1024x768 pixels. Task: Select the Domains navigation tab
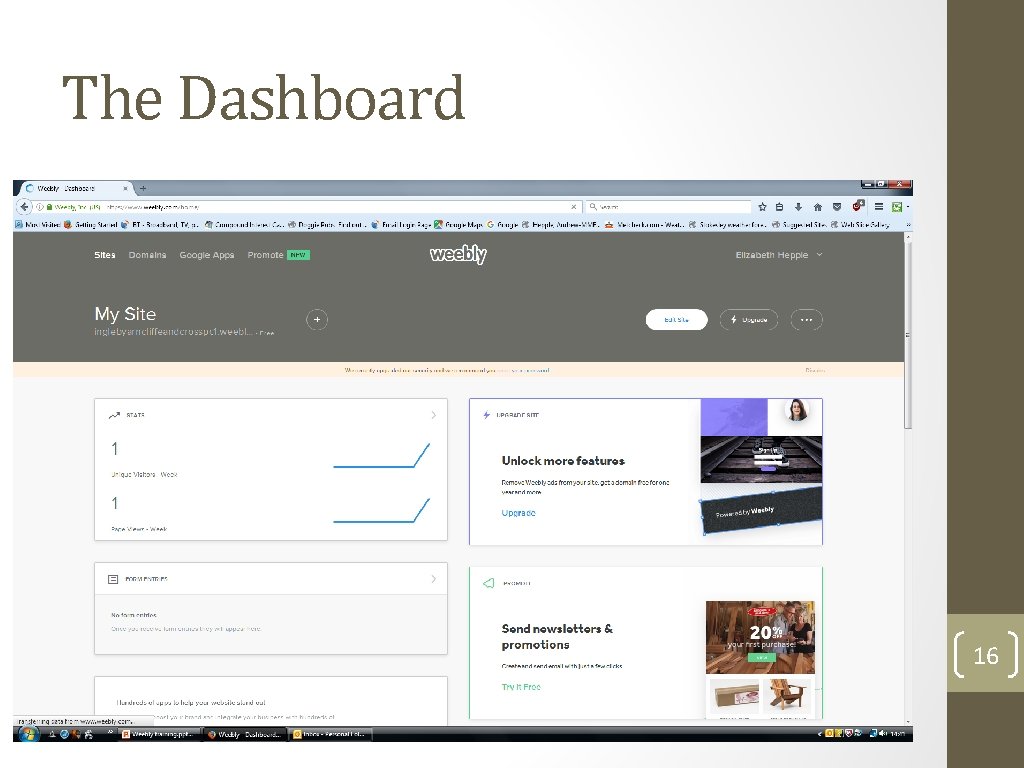pos(147,255)
